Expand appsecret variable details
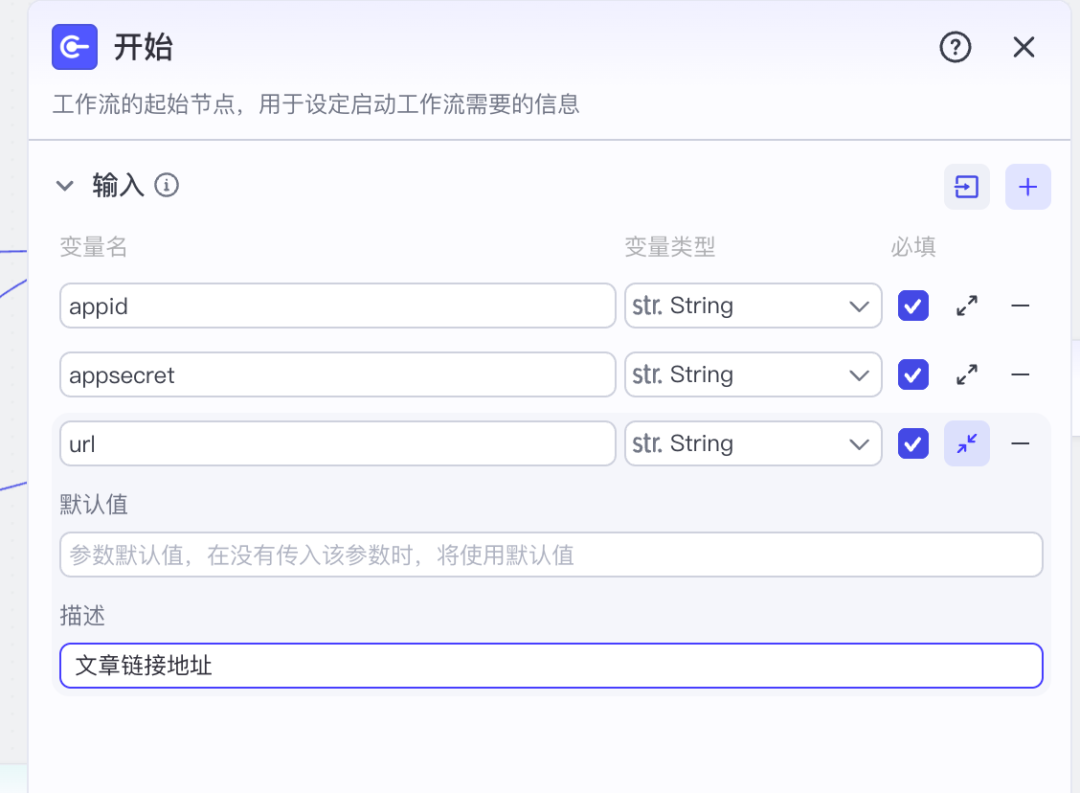The image size is (1080, 793). (x=966, y=375)
